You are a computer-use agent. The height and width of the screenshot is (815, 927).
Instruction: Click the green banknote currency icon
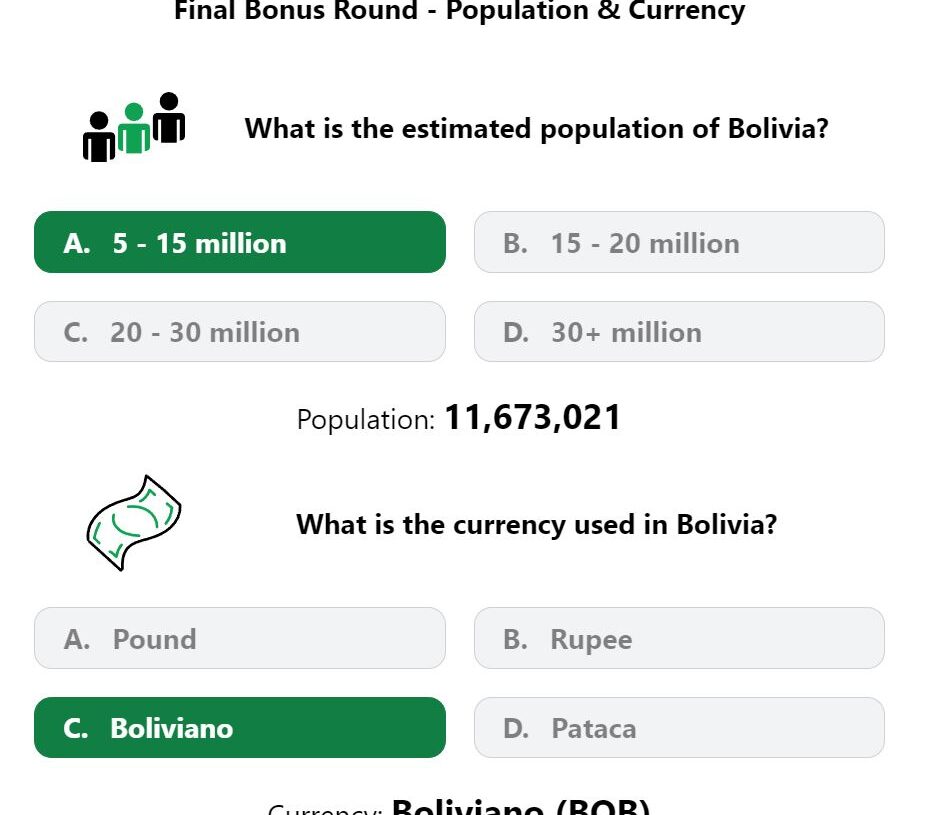pos(134,523)
